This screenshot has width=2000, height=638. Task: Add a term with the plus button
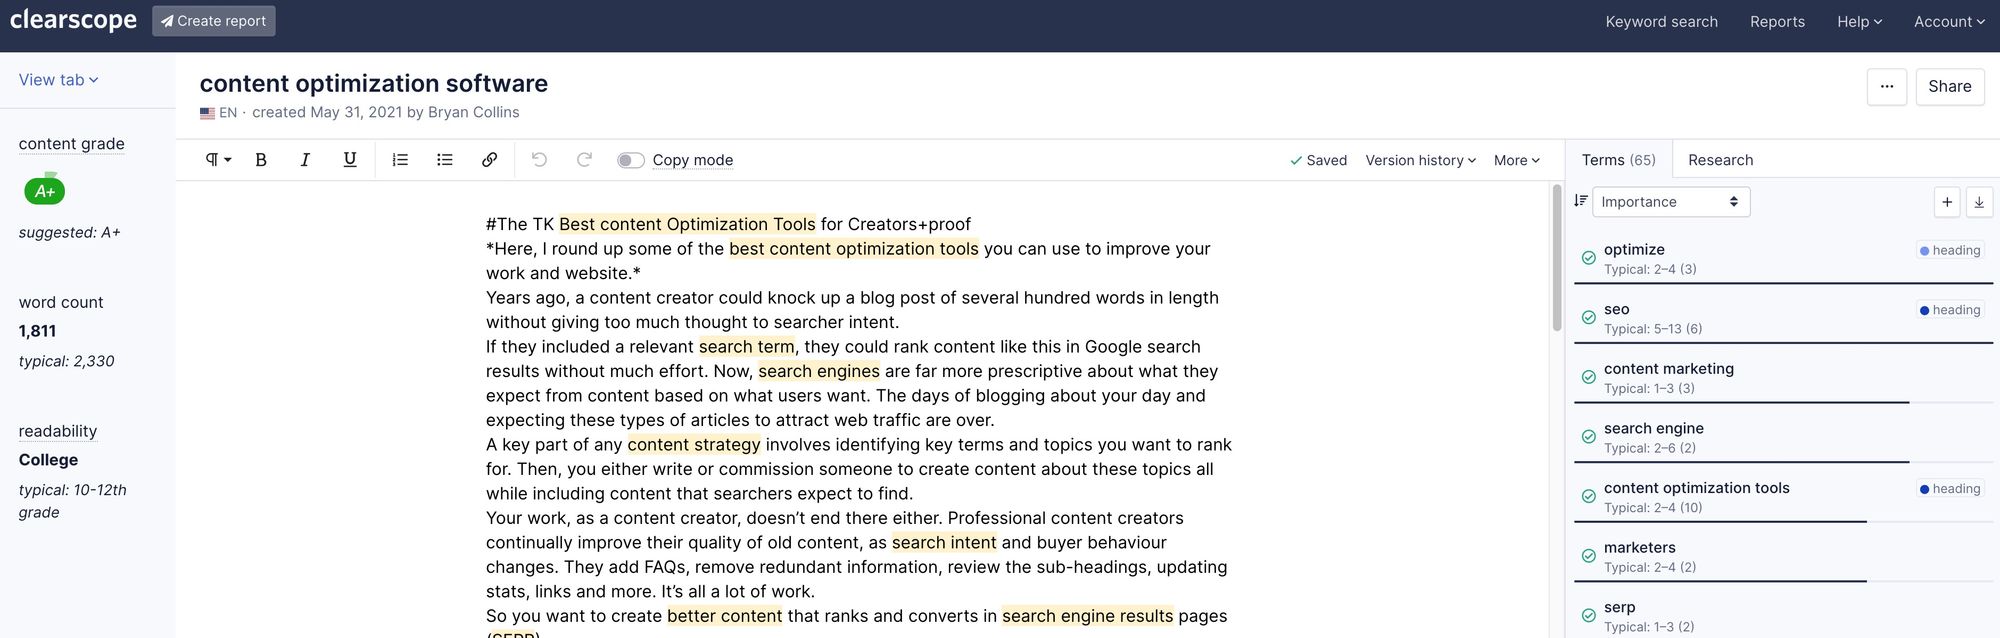(x=1946, y=202)
